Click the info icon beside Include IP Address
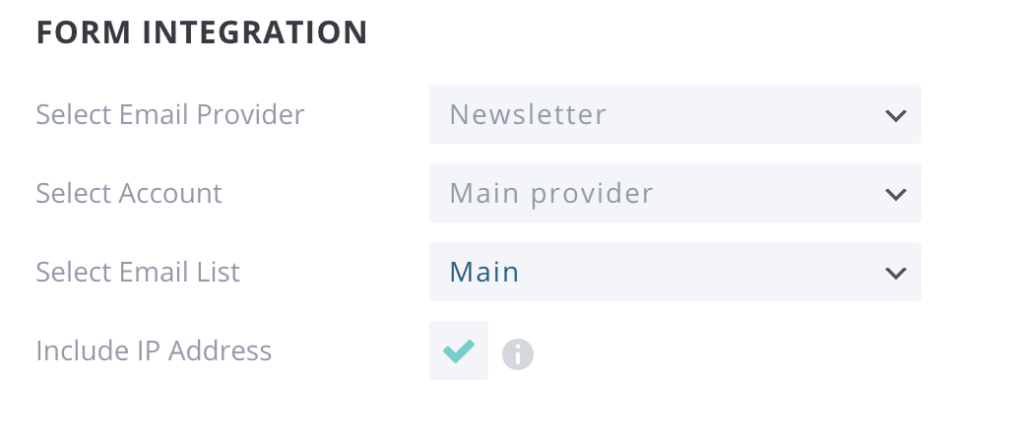 (518, 354)
